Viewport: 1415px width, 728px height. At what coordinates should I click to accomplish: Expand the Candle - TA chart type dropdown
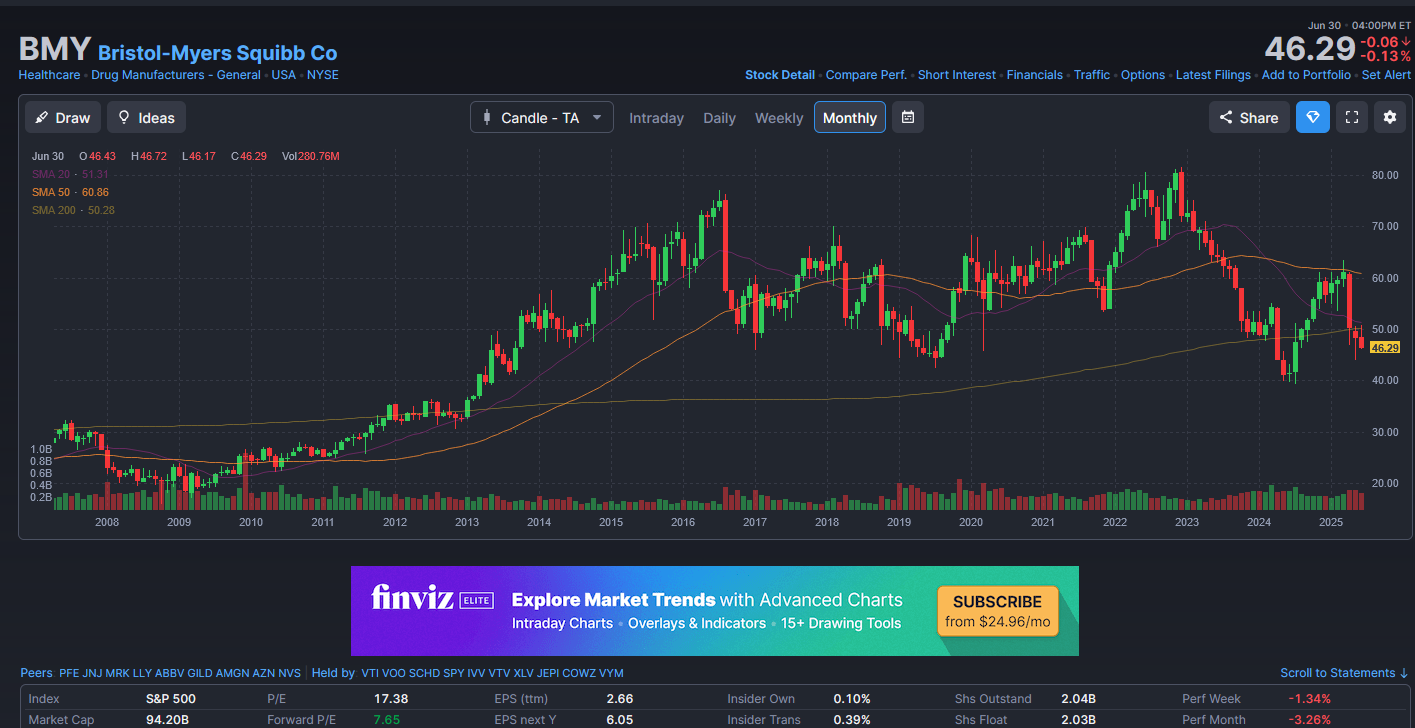tap(541, 117)
